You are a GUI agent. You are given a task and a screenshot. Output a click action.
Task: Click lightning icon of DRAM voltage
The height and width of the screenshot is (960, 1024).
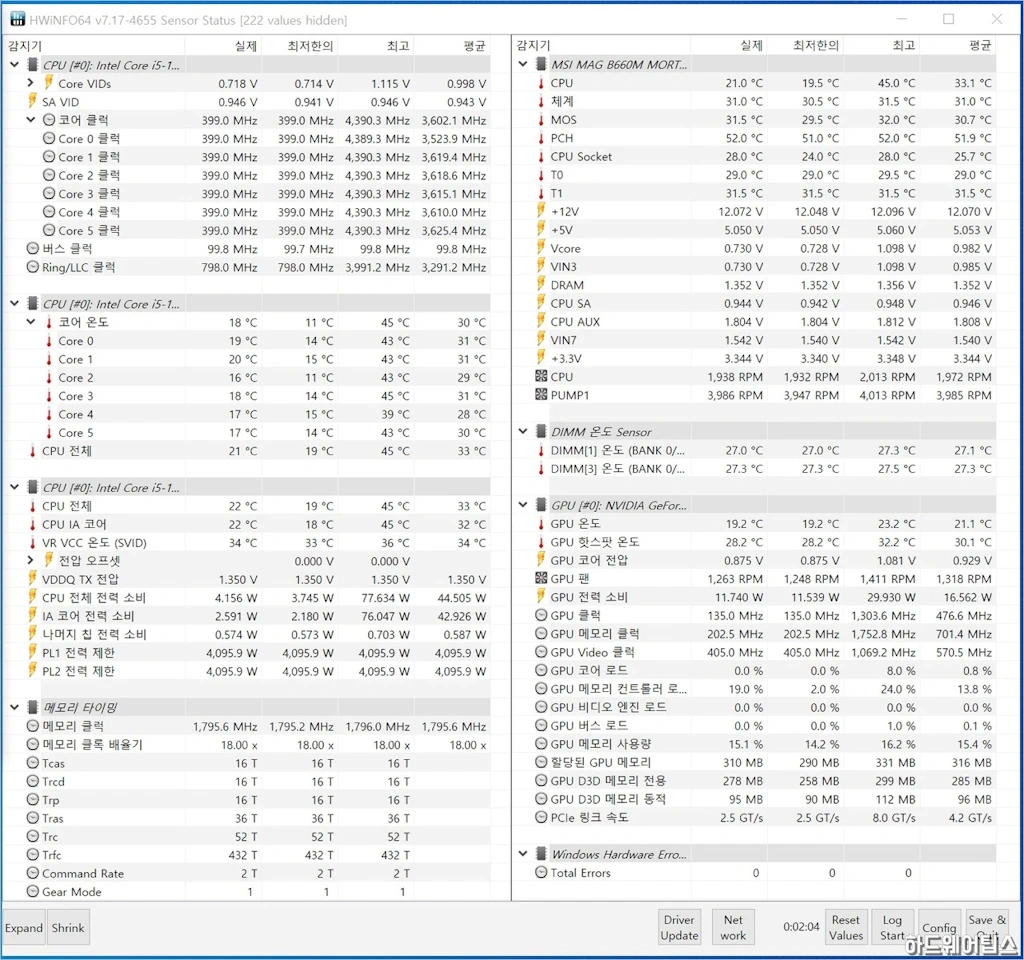point(541,285)
